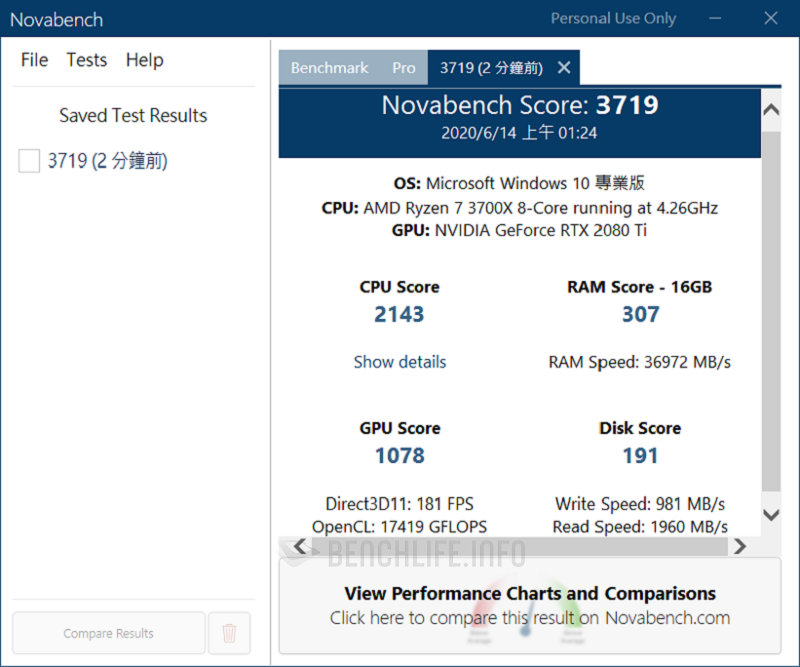The width and height of the screenshot is (800, 667).
Task: Click the vertical scrollbar track on the right
Action: pyautogui.click(x=771, y=310)
